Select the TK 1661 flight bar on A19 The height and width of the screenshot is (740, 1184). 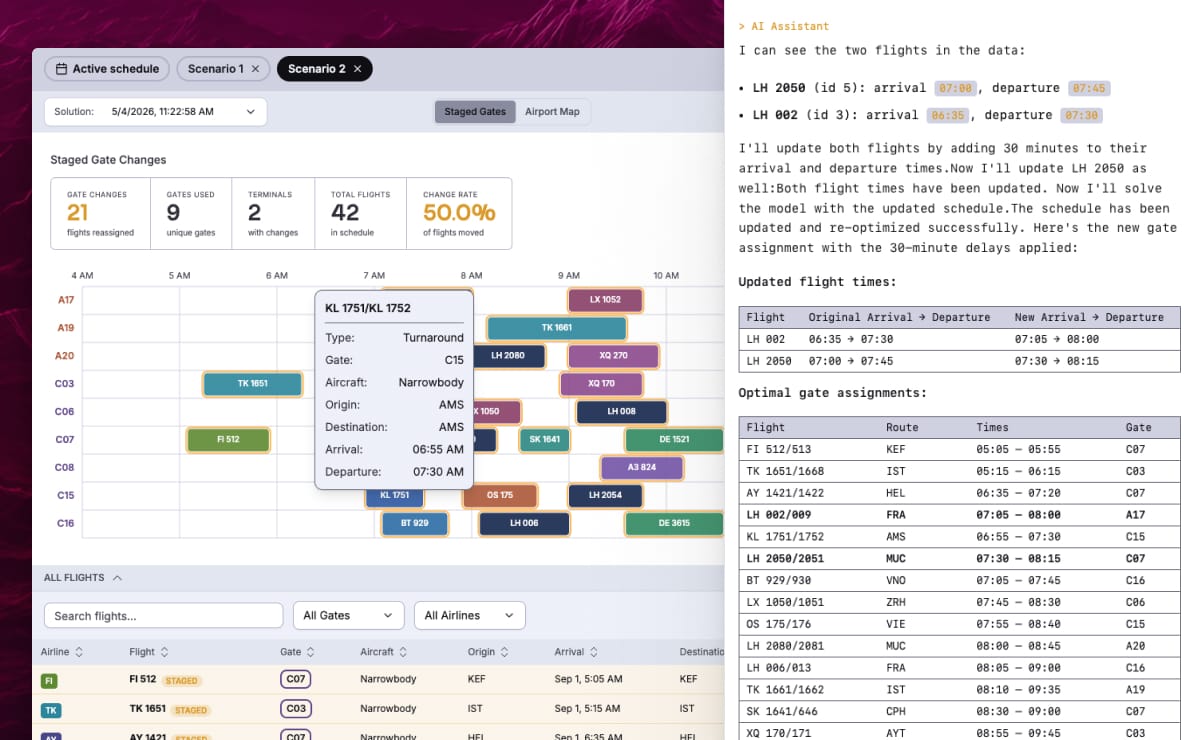click(557, 328)
